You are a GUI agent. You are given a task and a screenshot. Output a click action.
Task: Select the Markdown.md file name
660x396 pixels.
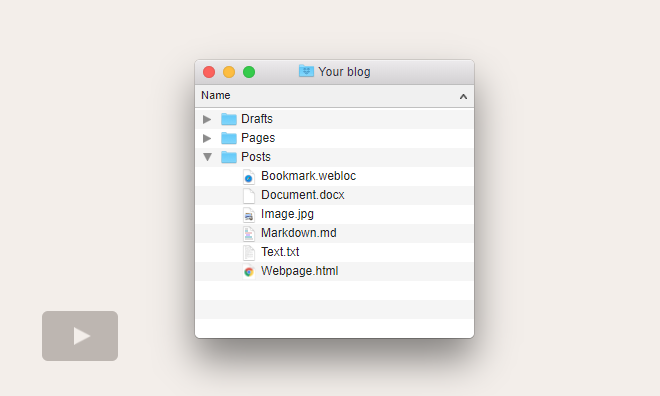299,233
